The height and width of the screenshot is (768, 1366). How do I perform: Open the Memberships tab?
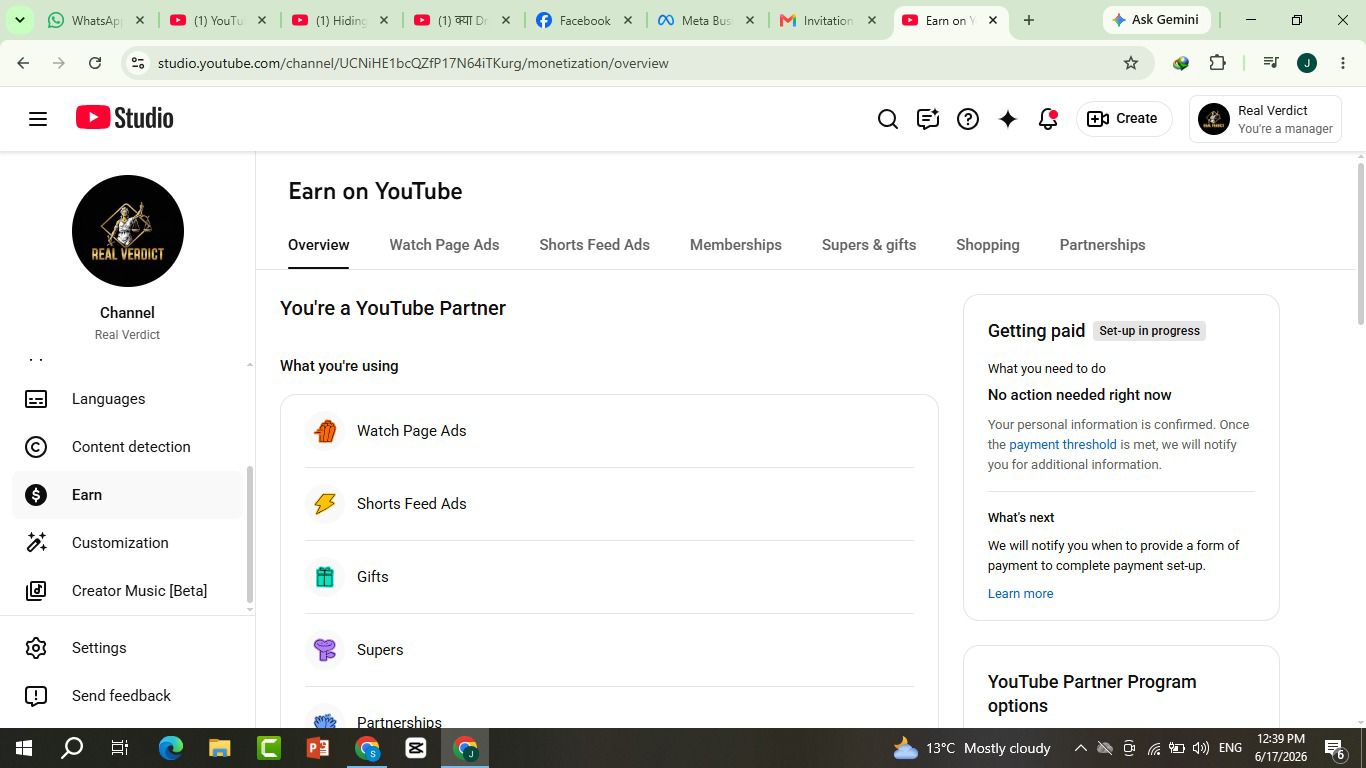coord(736,245)
